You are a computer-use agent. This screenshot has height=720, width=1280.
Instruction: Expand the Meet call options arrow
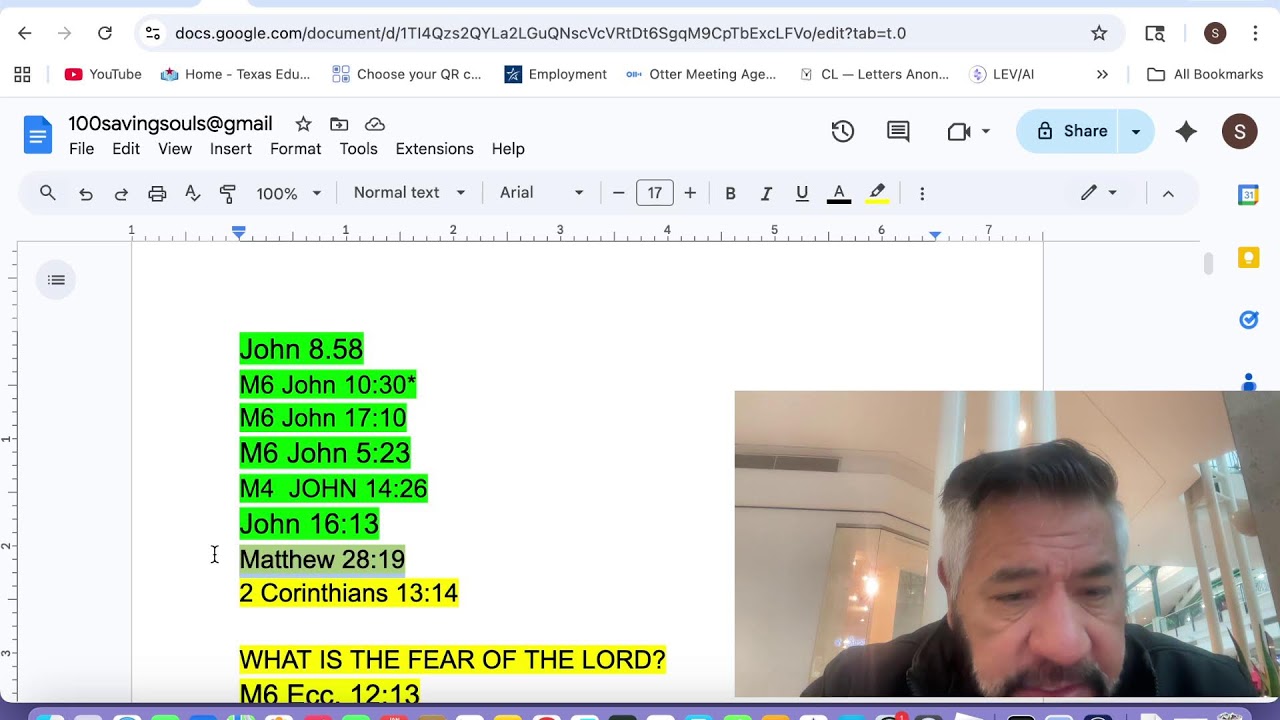(986, 131)
